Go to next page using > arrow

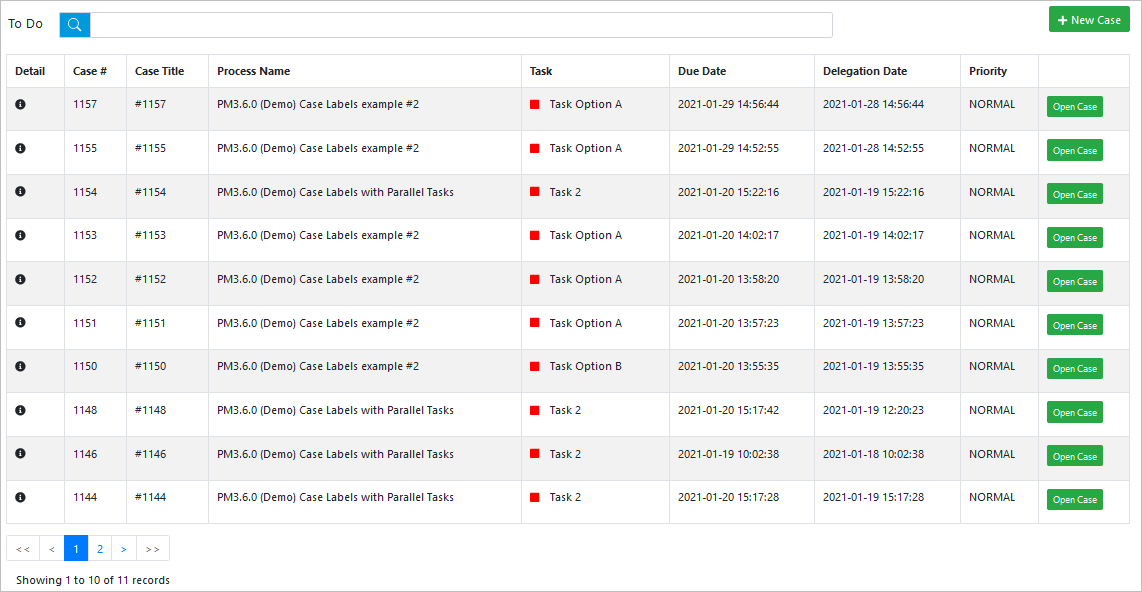coord(123,548)
